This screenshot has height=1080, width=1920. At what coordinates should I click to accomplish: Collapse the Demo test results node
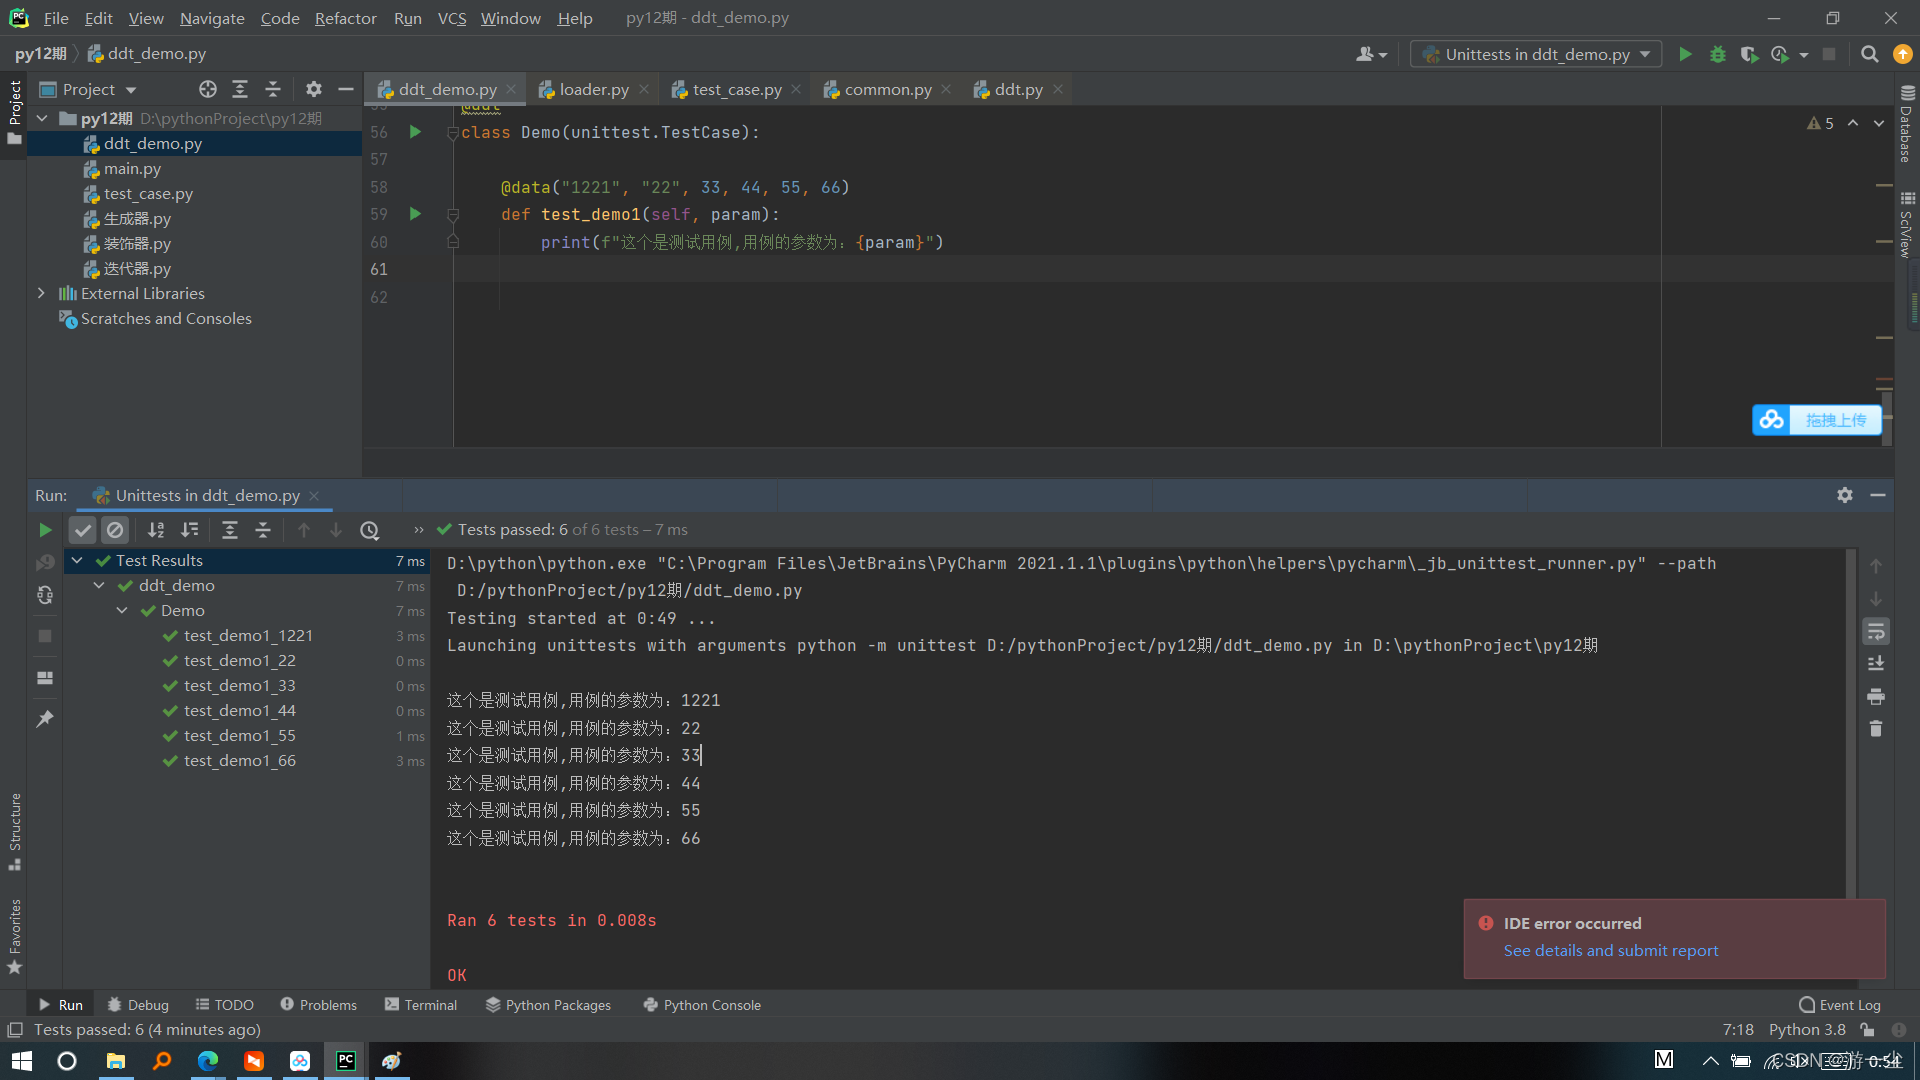pyautogui.click(x=122, y=610)
